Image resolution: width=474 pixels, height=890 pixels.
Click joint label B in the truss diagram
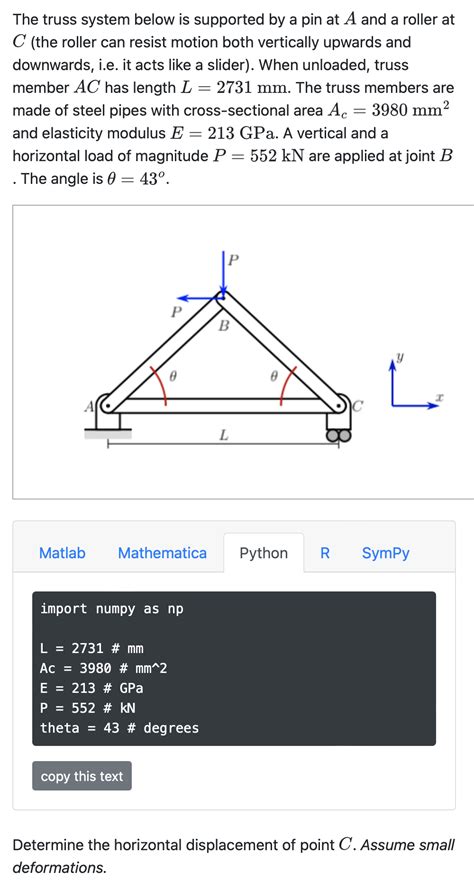tap(224, 326)
